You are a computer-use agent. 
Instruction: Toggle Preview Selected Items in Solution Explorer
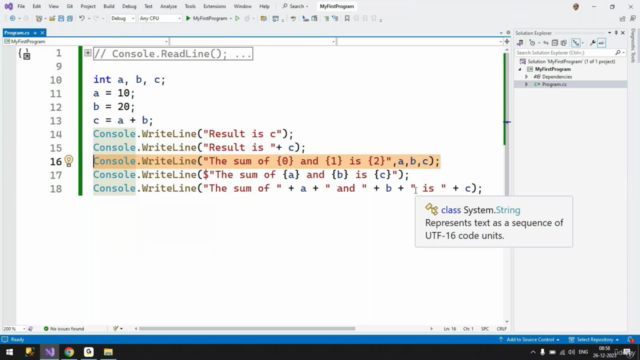point(602,43)
